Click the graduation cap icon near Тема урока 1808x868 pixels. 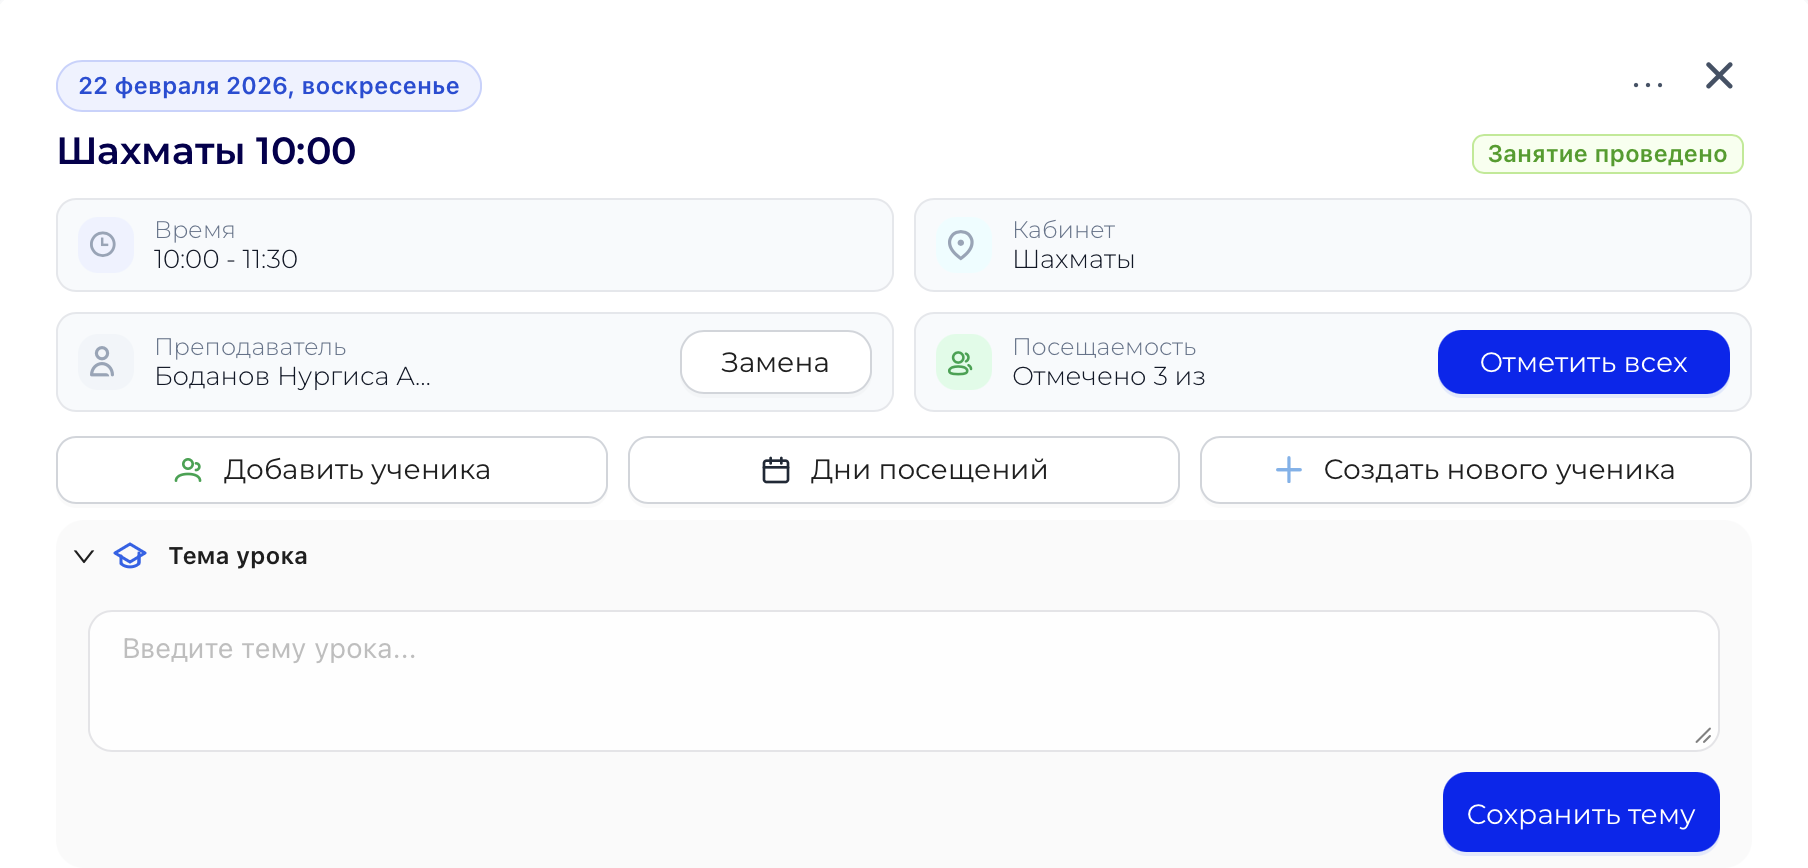tap(130, 556)
